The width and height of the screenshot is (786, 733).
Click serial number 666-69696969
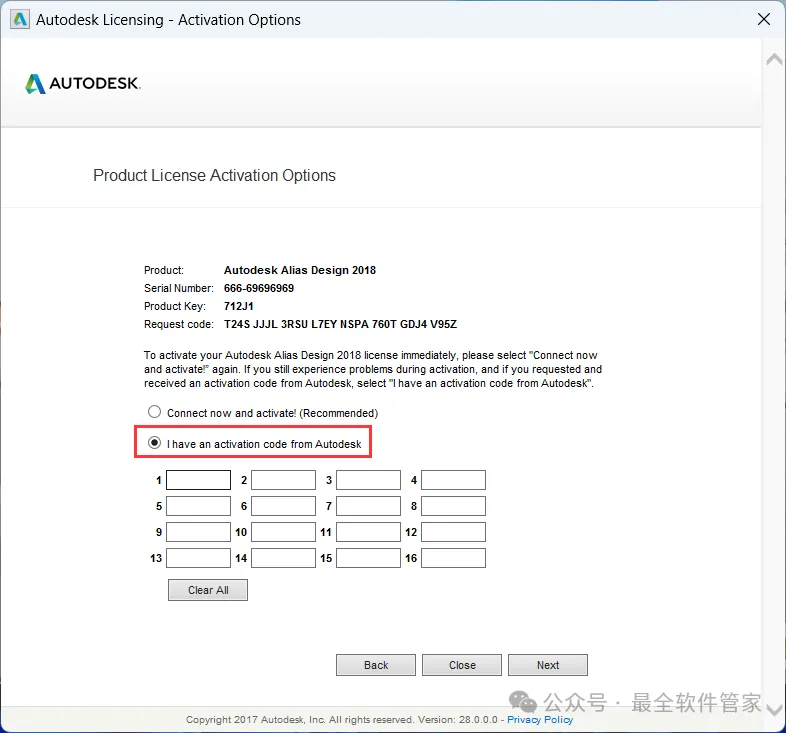coord(259,288)
